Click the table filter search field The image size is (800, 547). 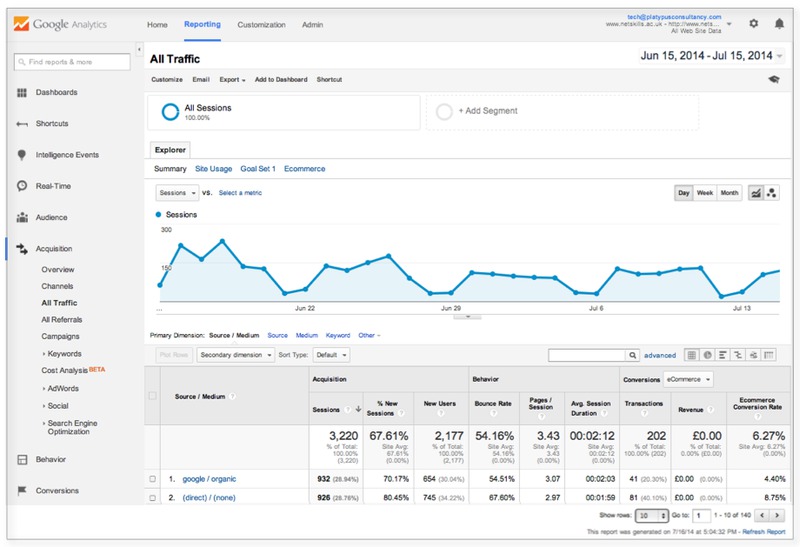(x=587, y=355)
